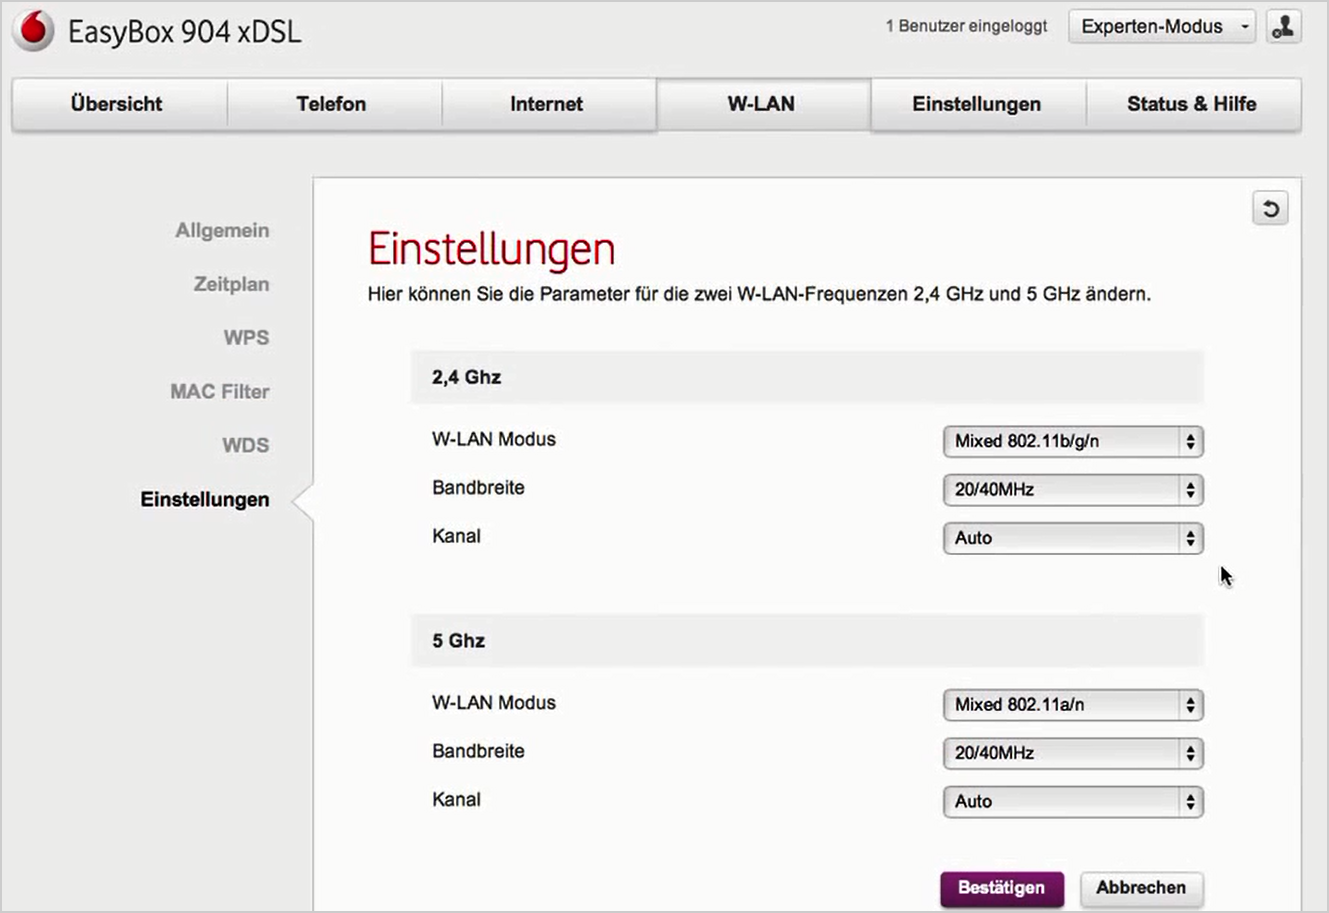Open MAC Filter in sidebar
Image resolution: width=1329 pixels, height=913 pixels.
pos(219,392)
